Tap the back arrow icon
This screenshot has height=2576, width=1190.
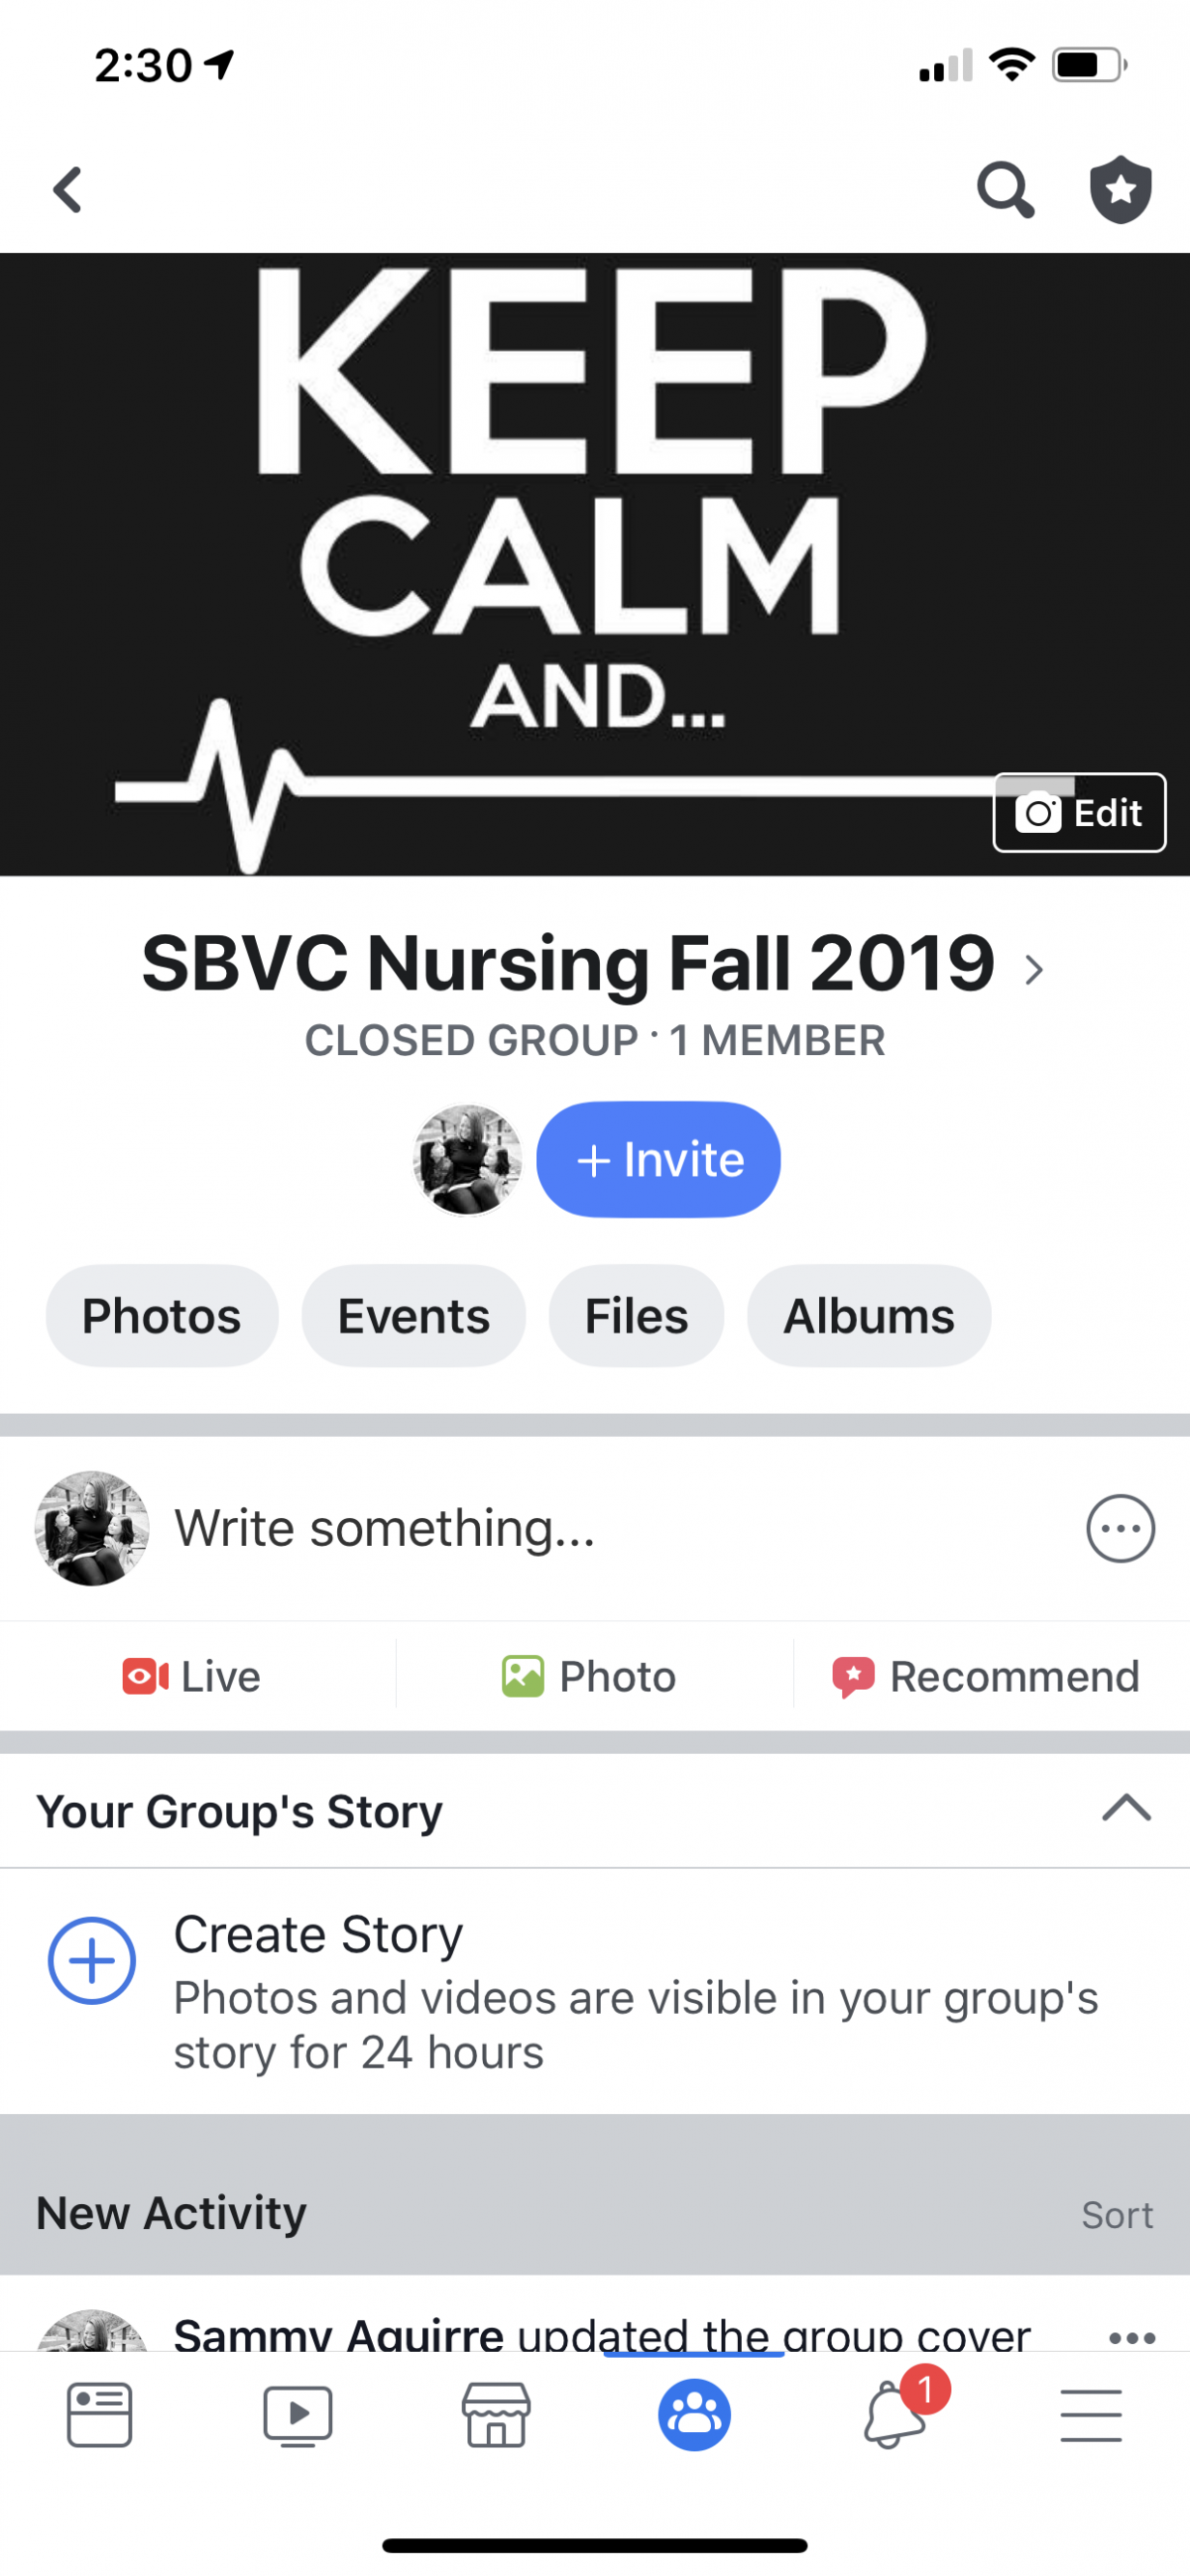pyautogui.click(x=68, y=190)
